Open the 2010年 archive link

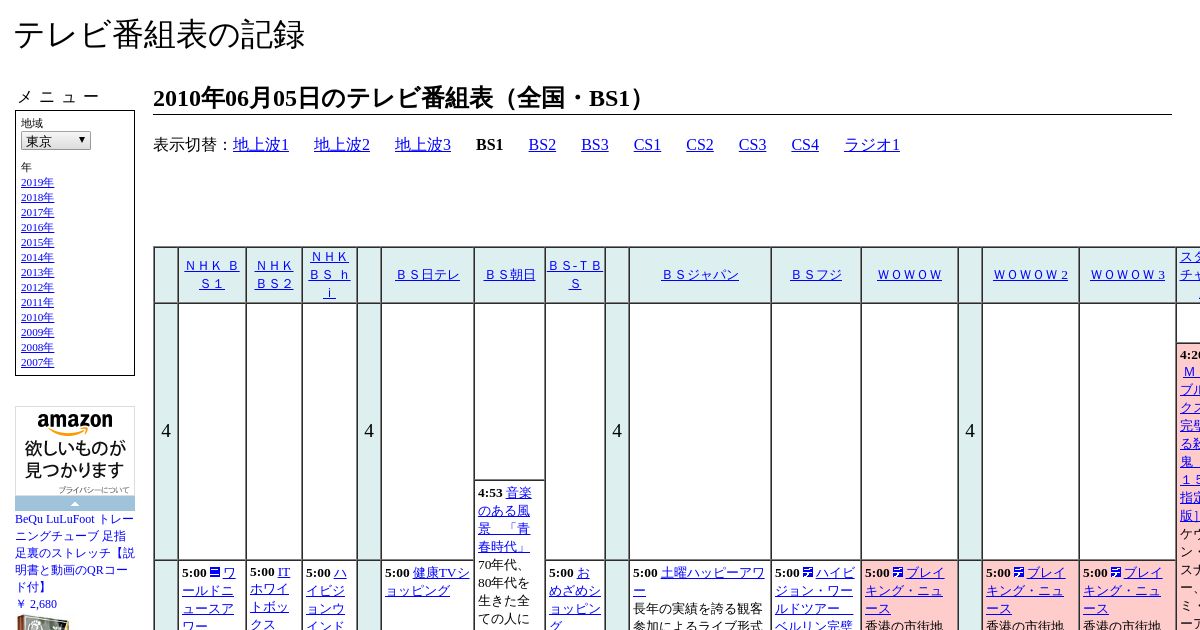(x=37, y=318)
